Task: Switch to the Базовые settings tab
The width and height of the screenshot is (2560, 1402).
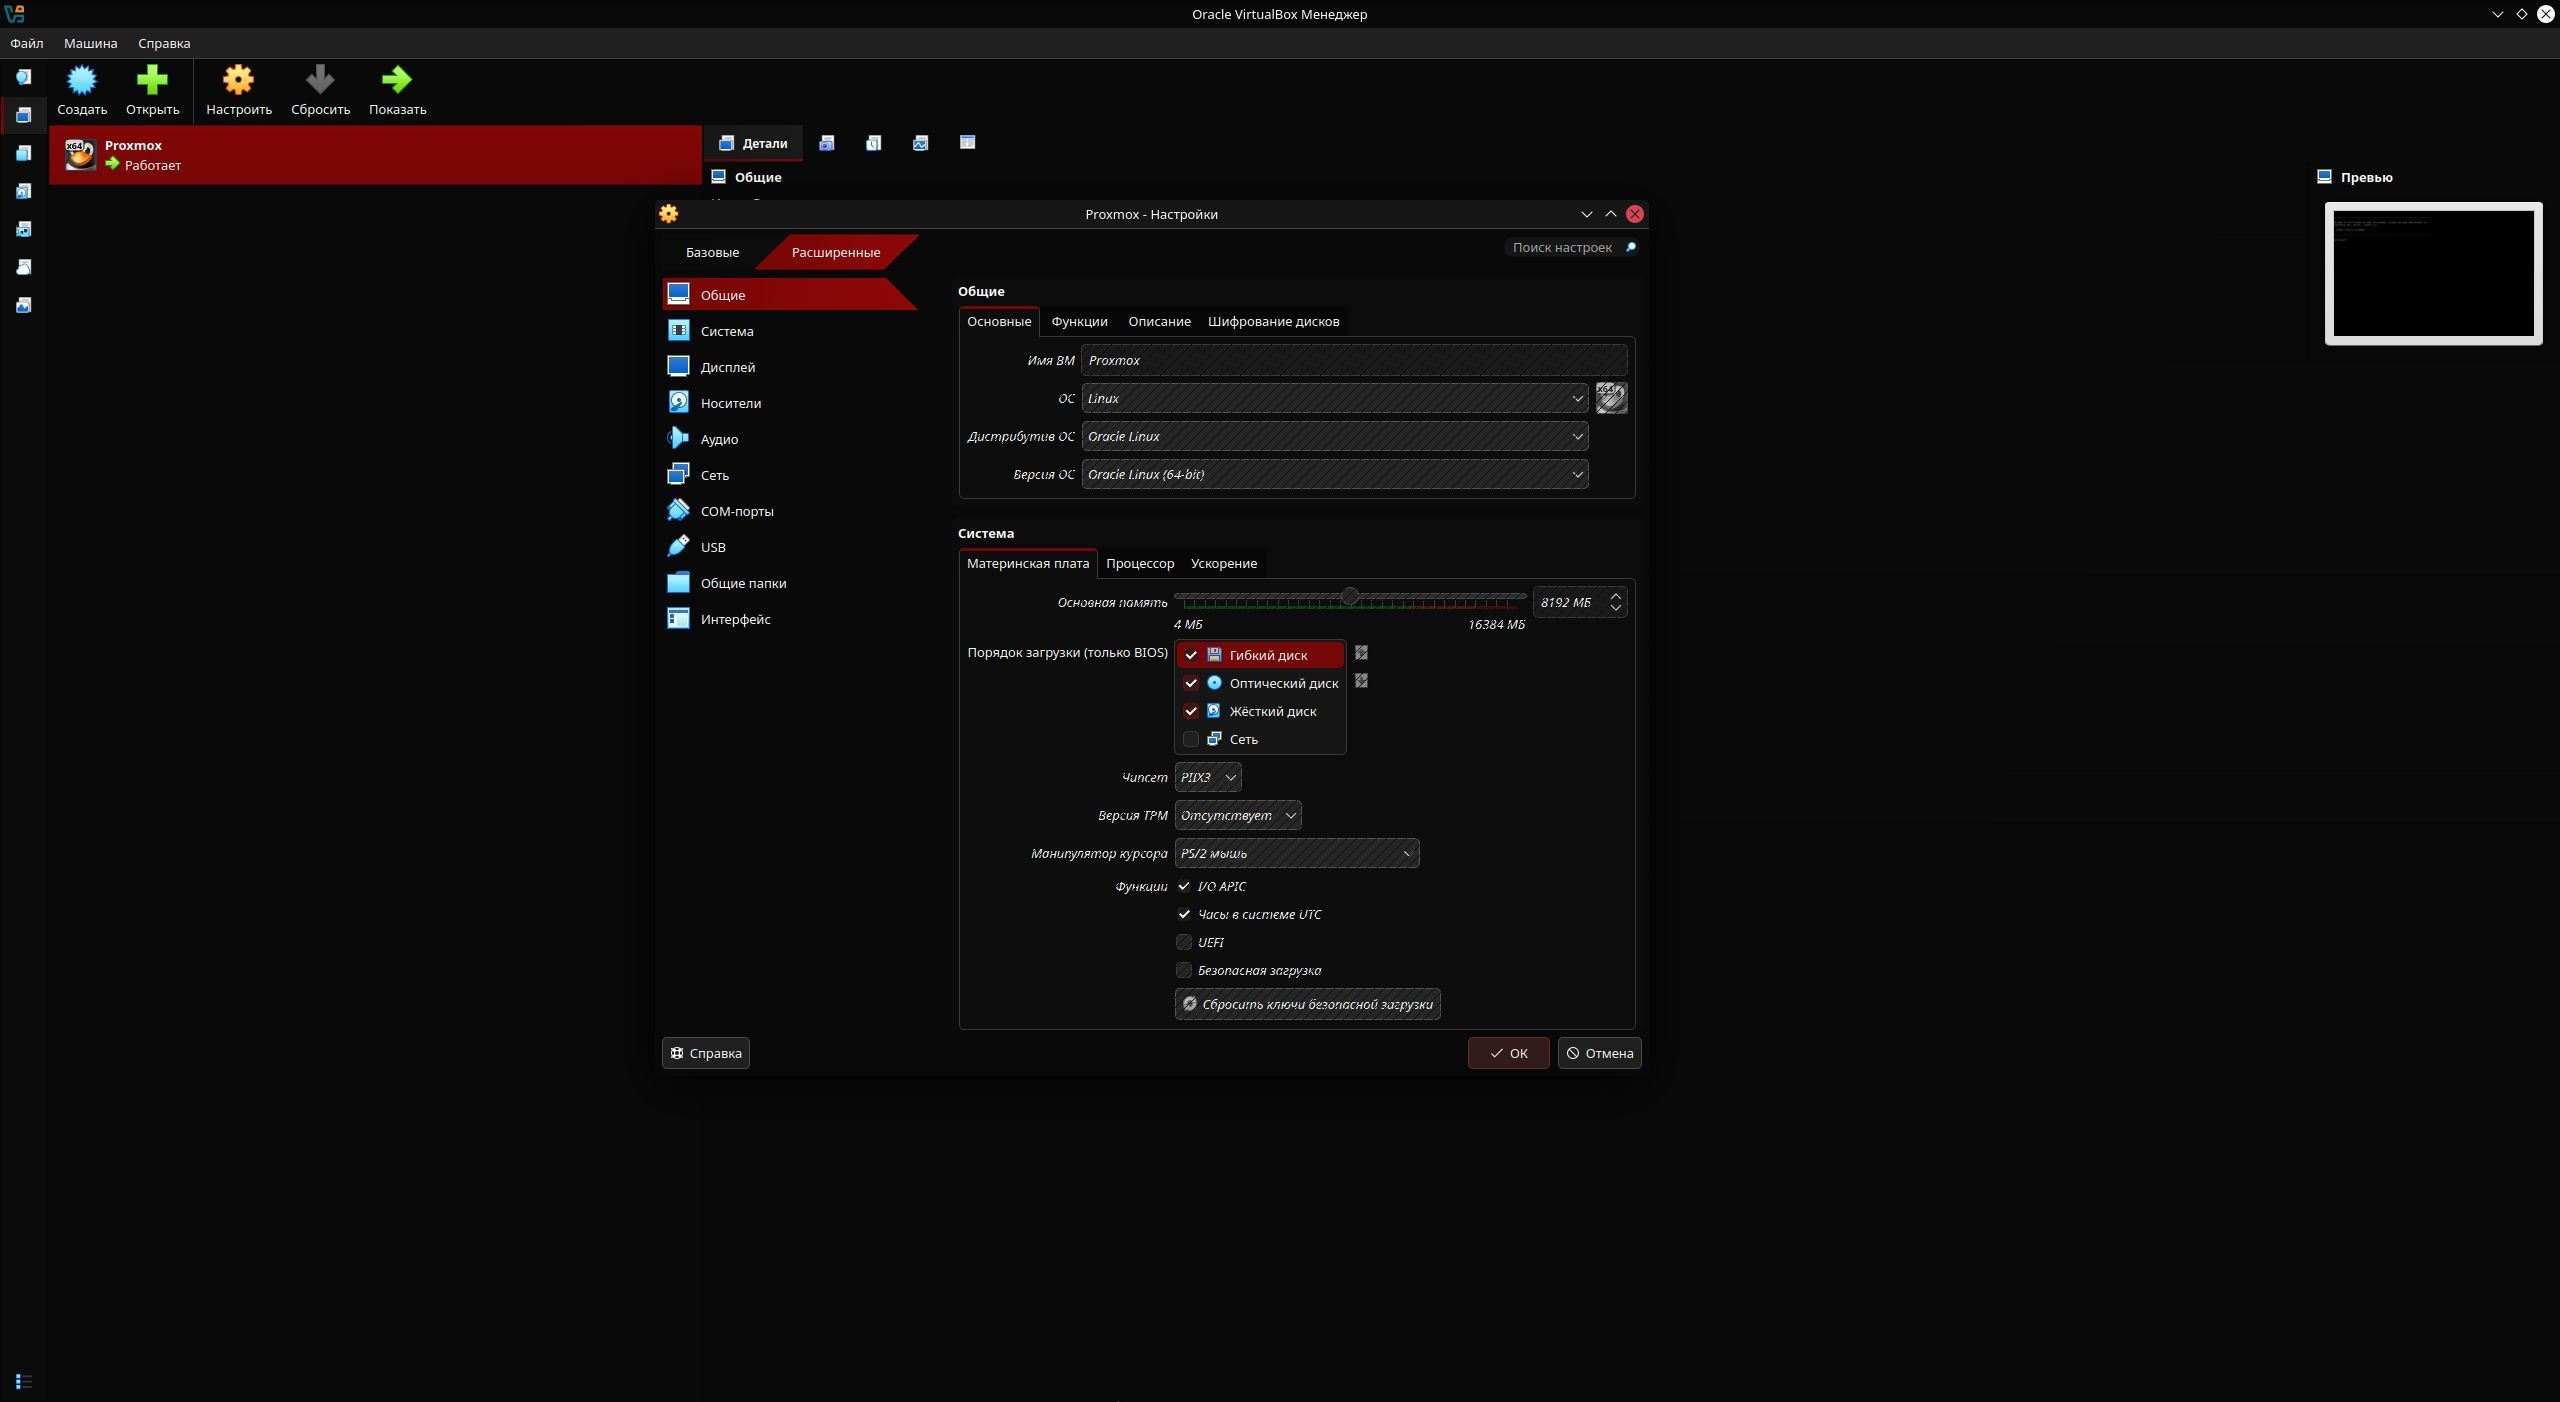Action: click(712, 252)
